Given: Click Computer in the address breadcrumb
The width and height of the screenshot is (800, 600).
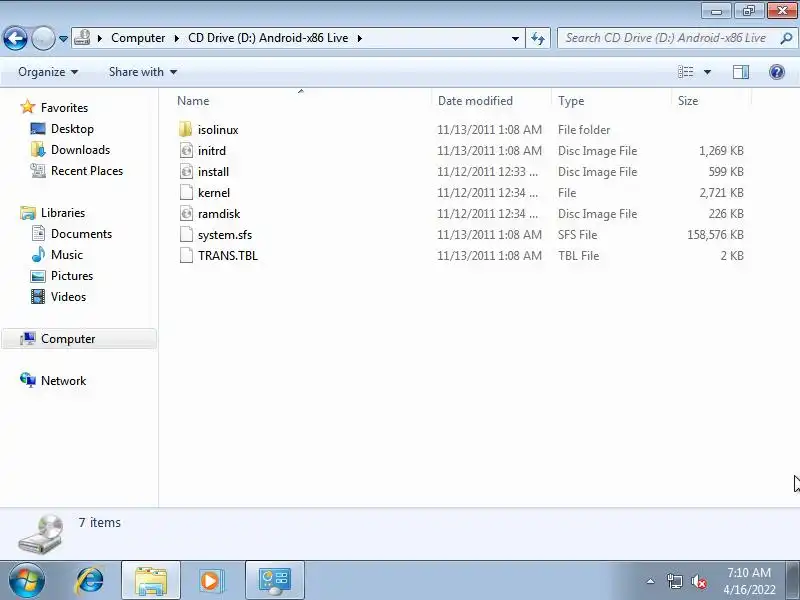Looking at the screenshot, I should tap(138, 38).
